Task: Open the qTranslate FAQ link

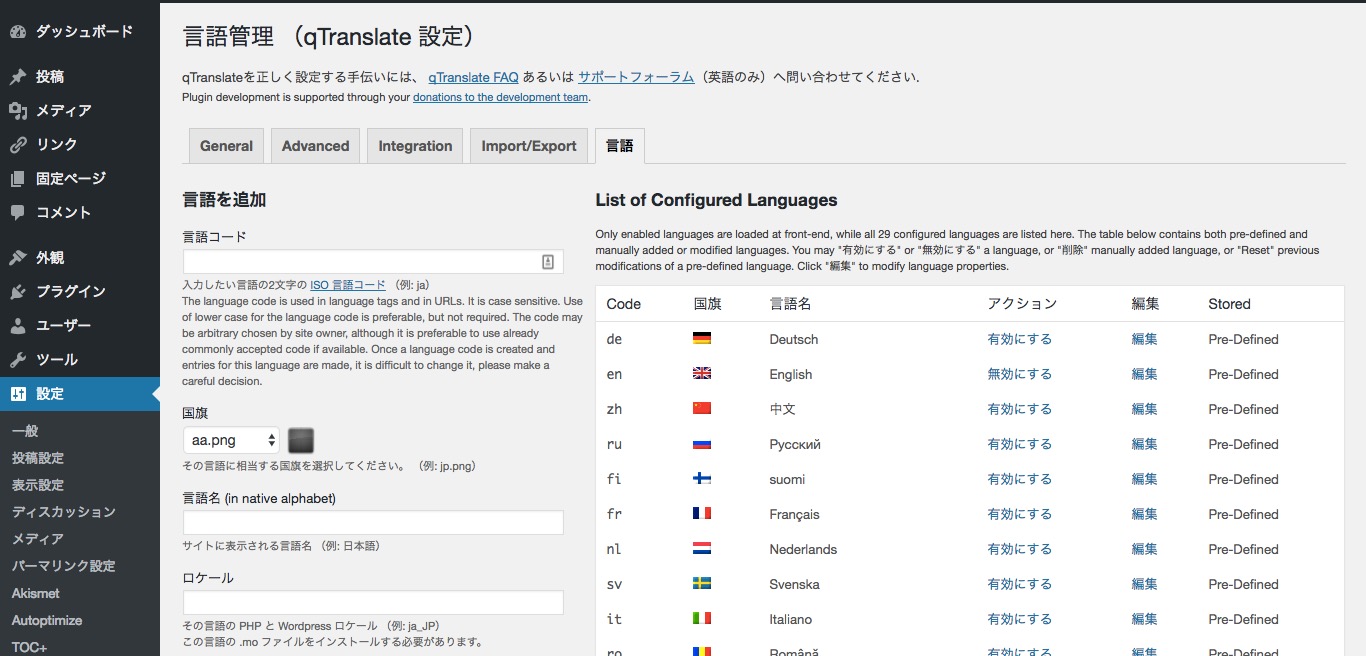Action: pyautogui.click(x=473, y=77)
